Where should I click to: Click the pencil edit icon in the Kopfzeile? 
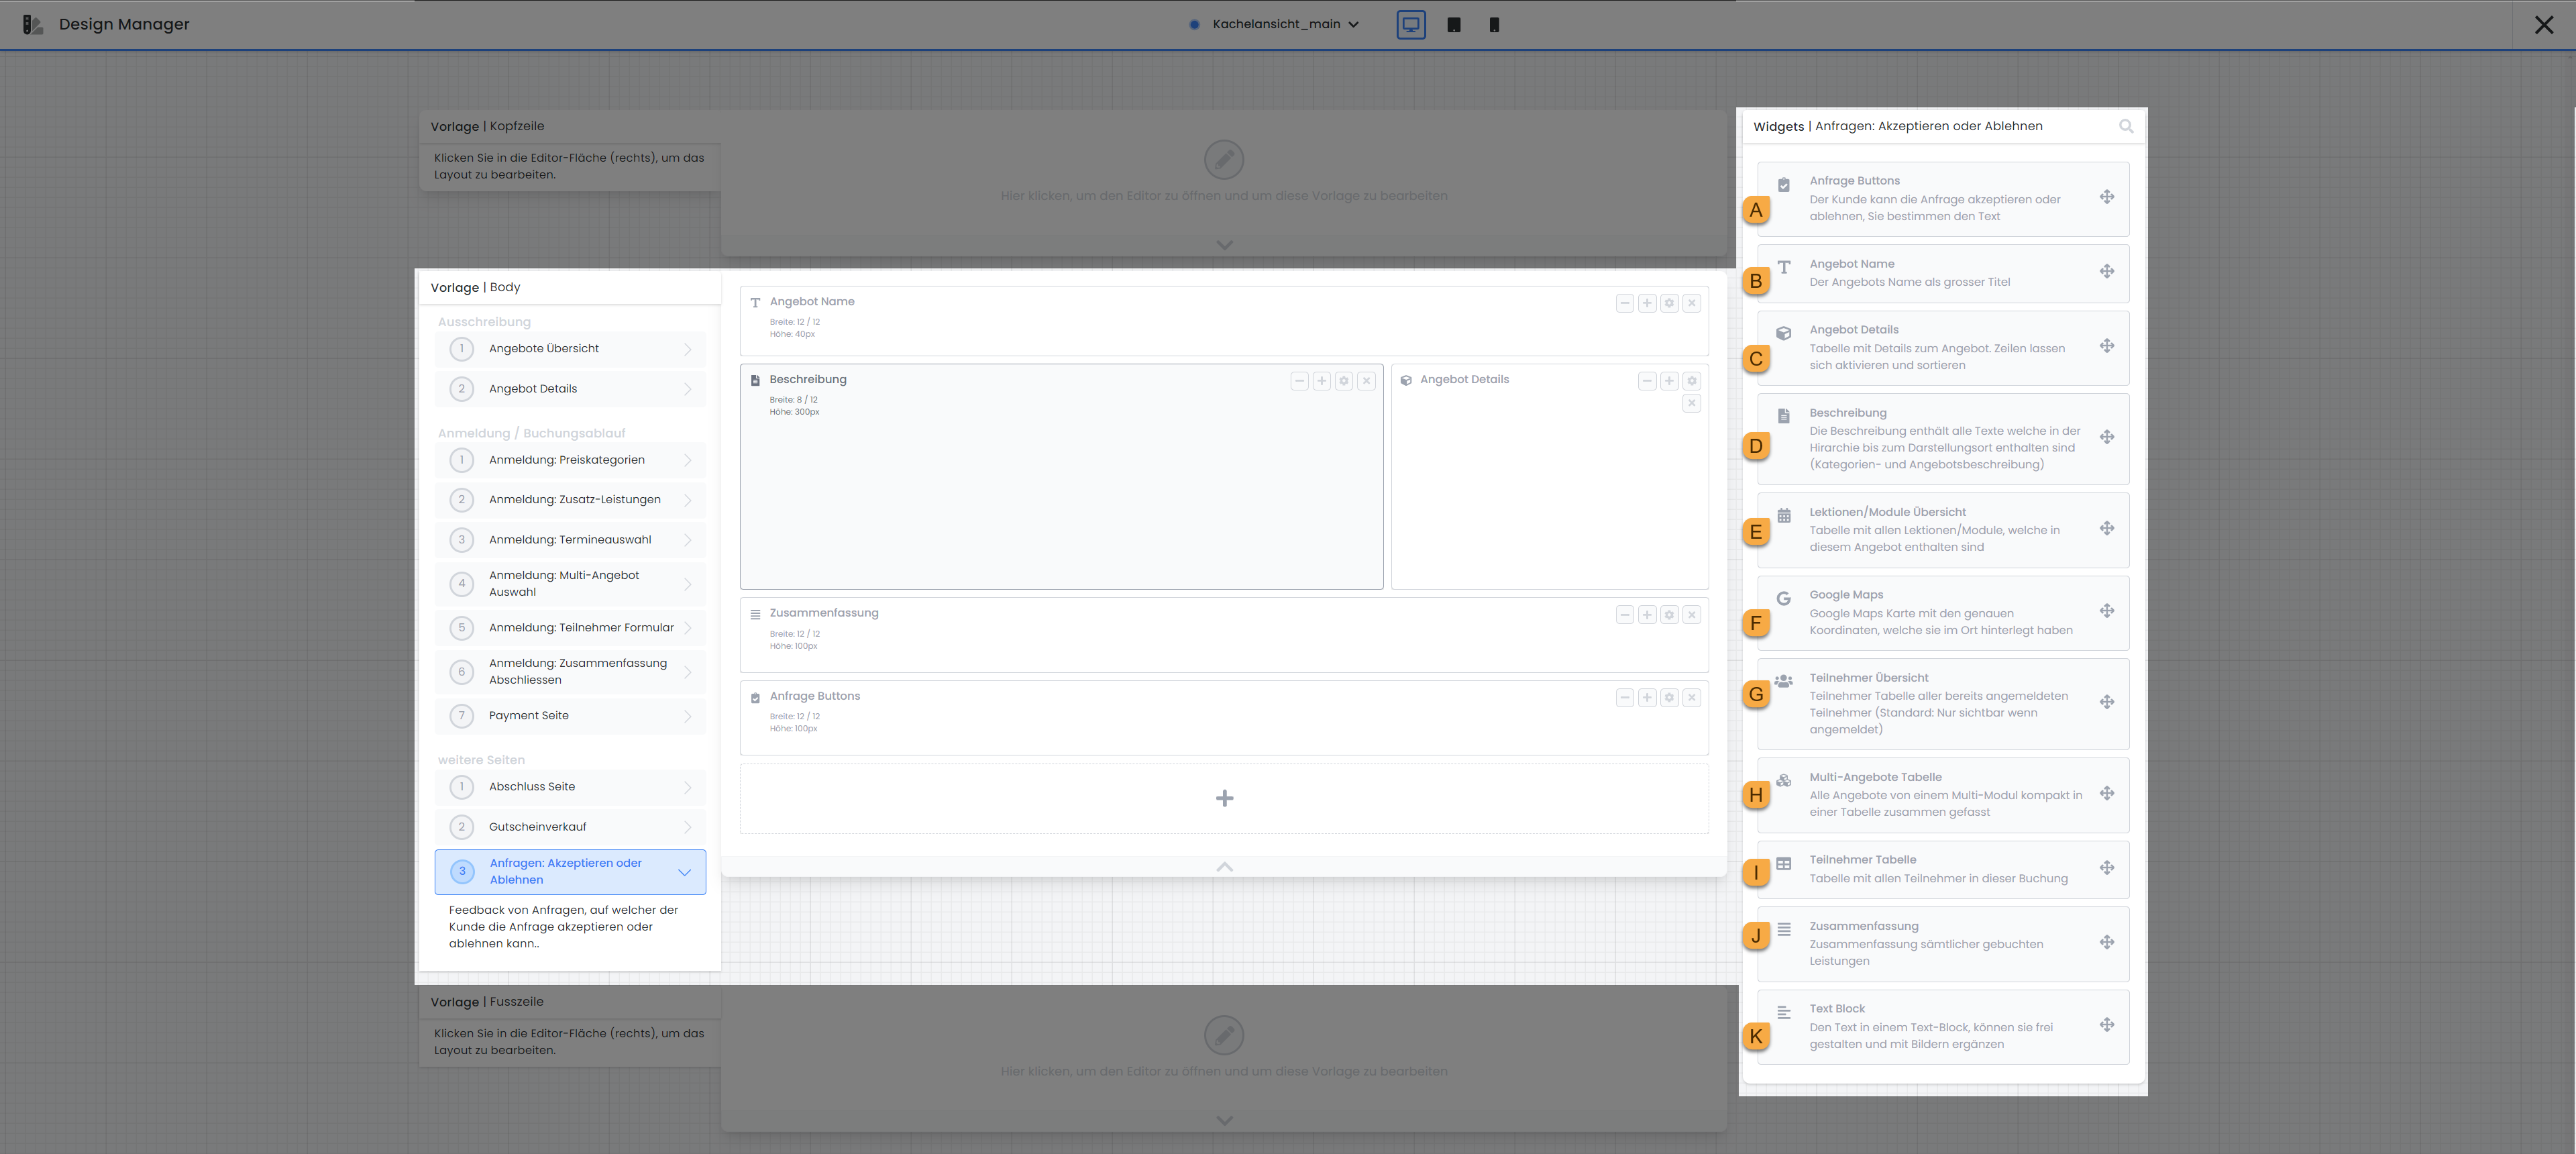click(1223, 160)
